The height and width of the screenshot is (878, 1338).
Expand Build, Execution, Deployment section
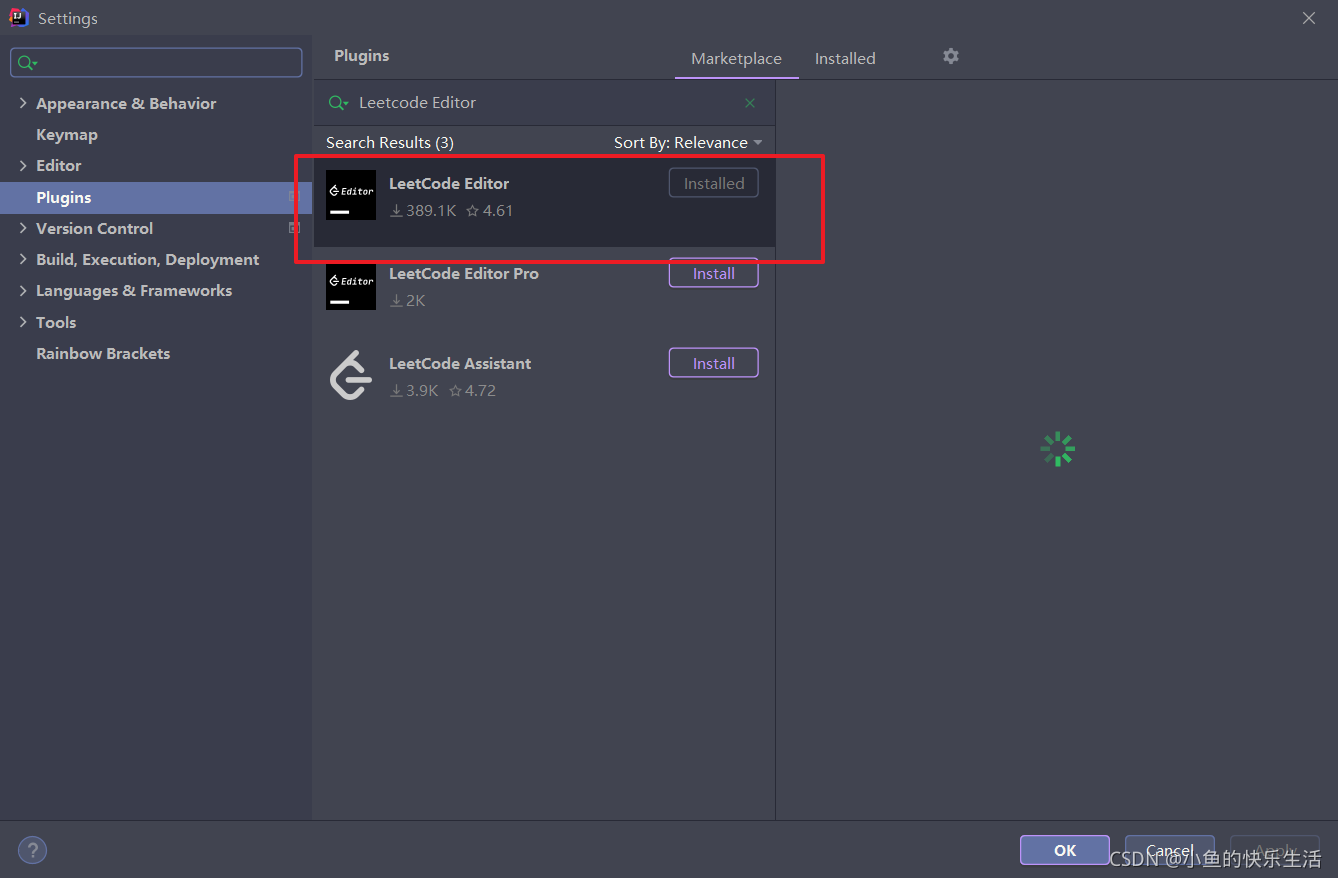[x=23, y=259]
